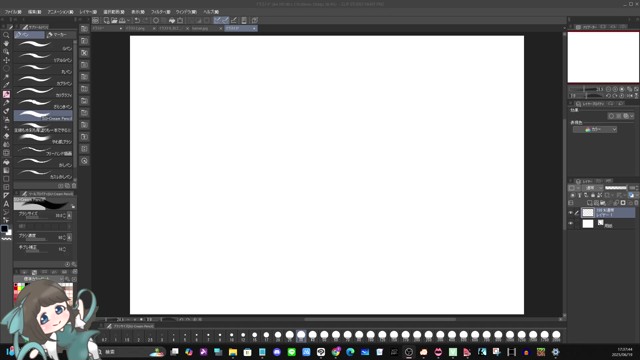Select the DJ-Cream Pencil brush
Image resolution: width=640 pixels, height=360 pixels.
[x=43, y=116]
